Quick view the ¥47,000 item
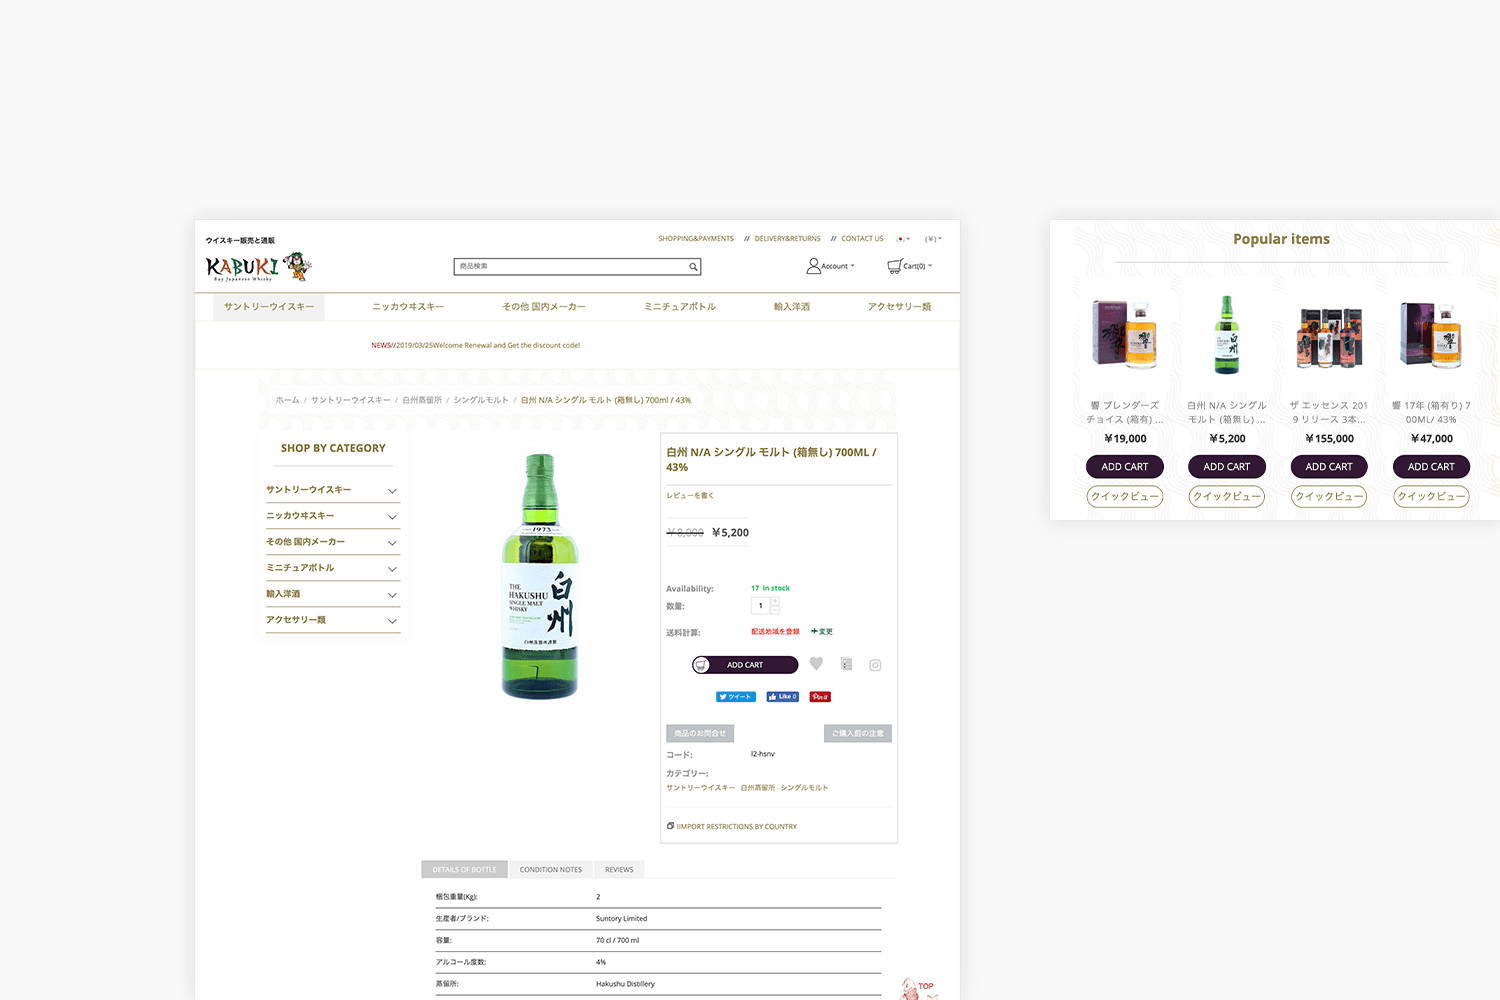 (x=1431, y=496)
